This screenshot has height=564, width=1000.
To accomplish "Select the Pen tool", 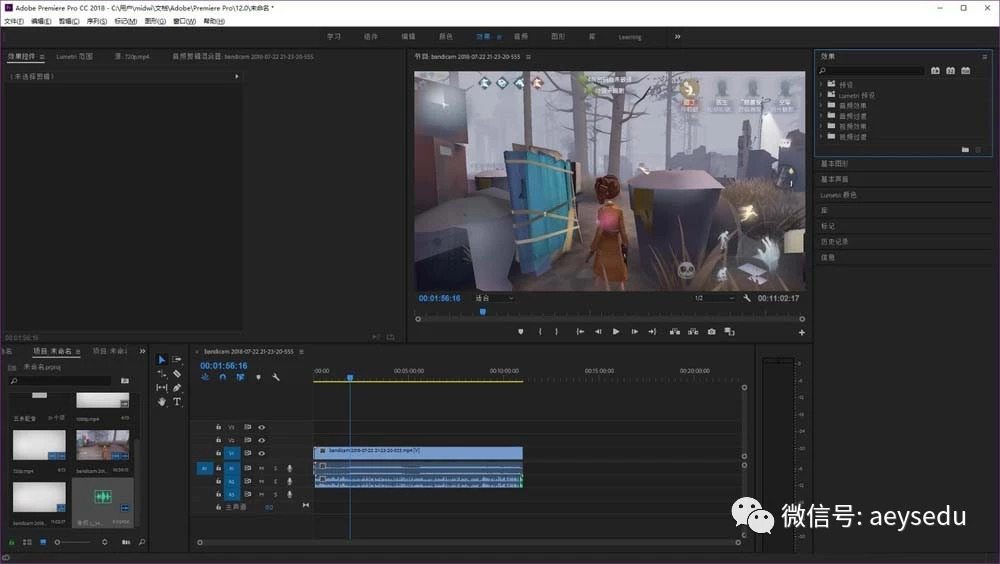I will (x=177, y=388).
